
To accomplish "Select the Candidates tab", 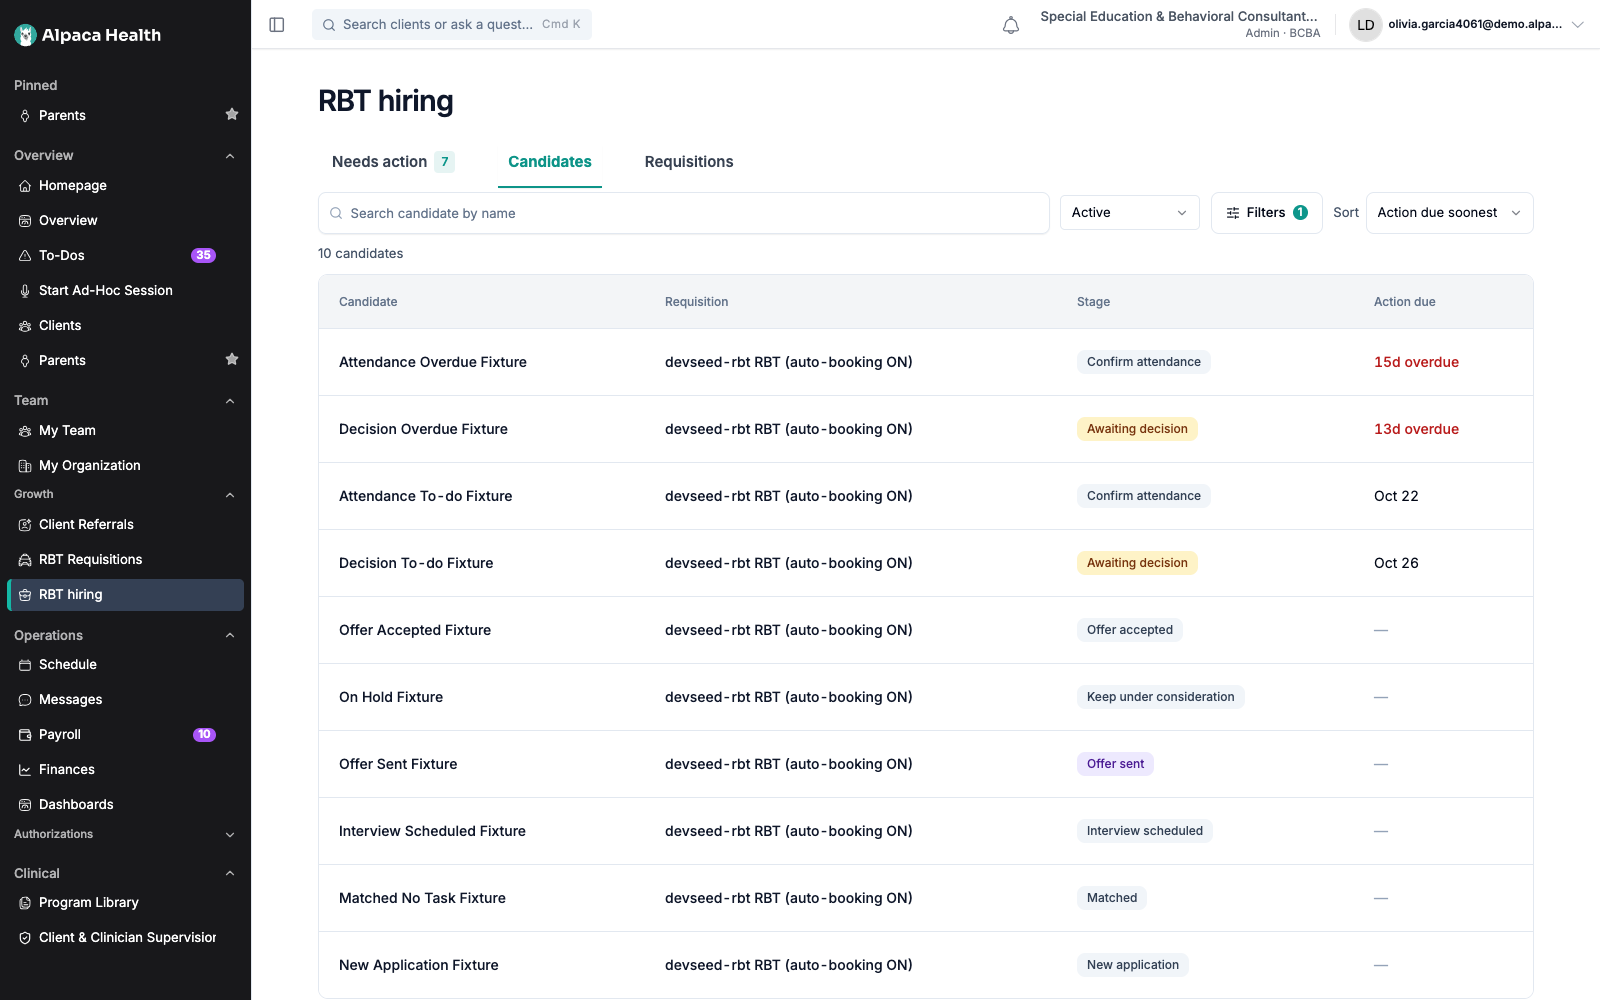I will pos(550,162).
